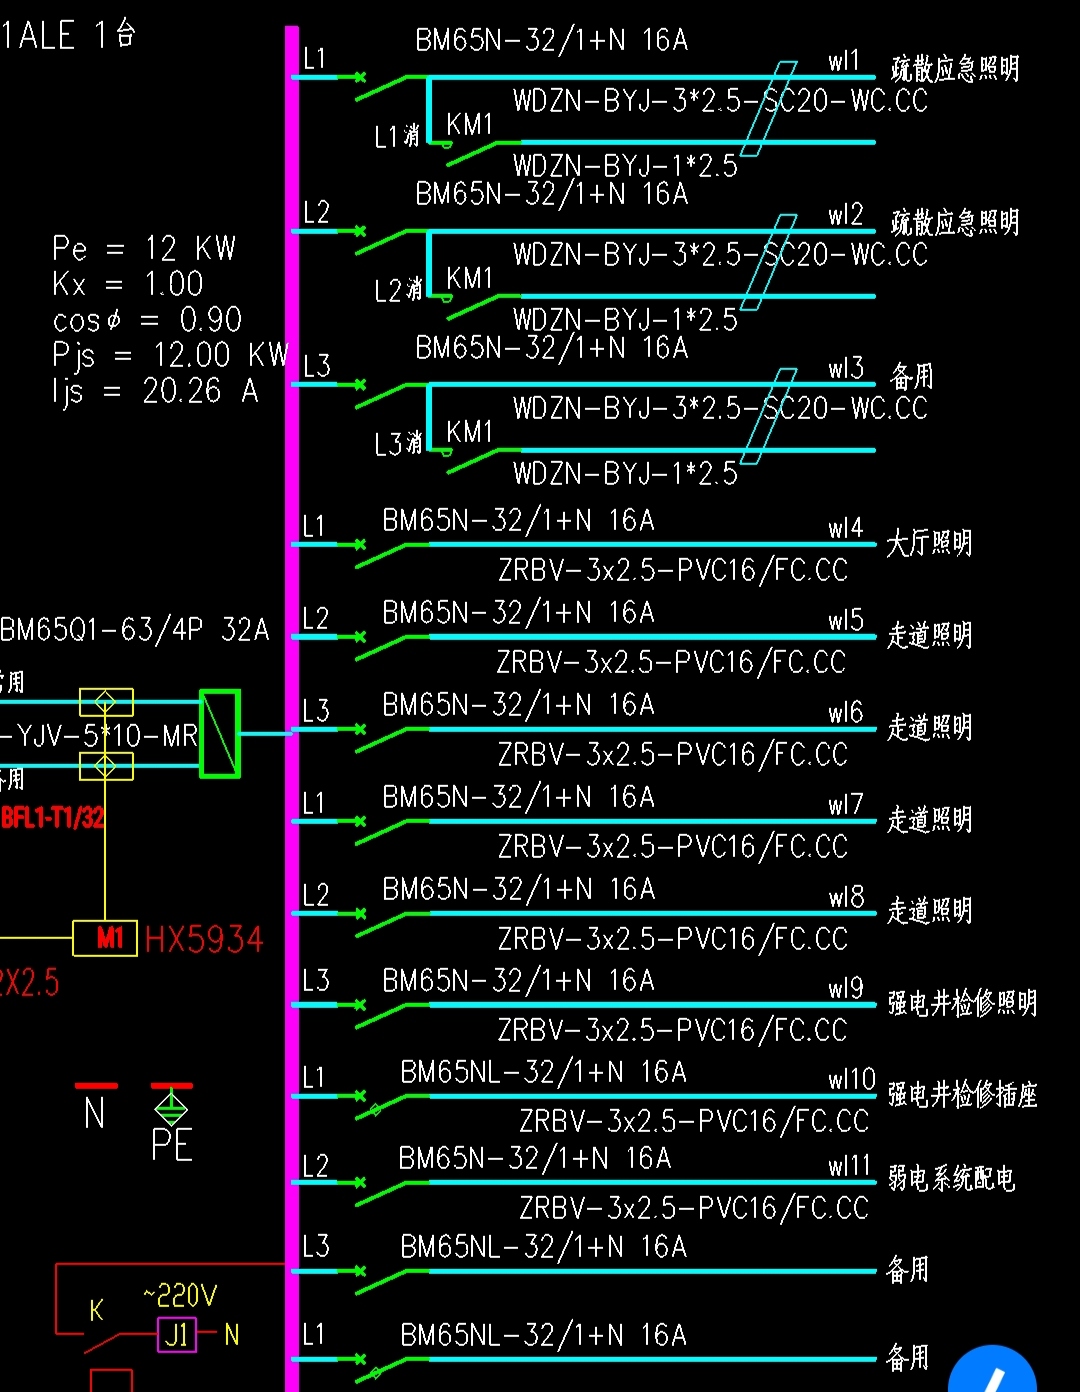Select the 'wl7' circuit number
This screenshot has height=1392, width=1080.
pyautogui.click(x=845, y=805)
